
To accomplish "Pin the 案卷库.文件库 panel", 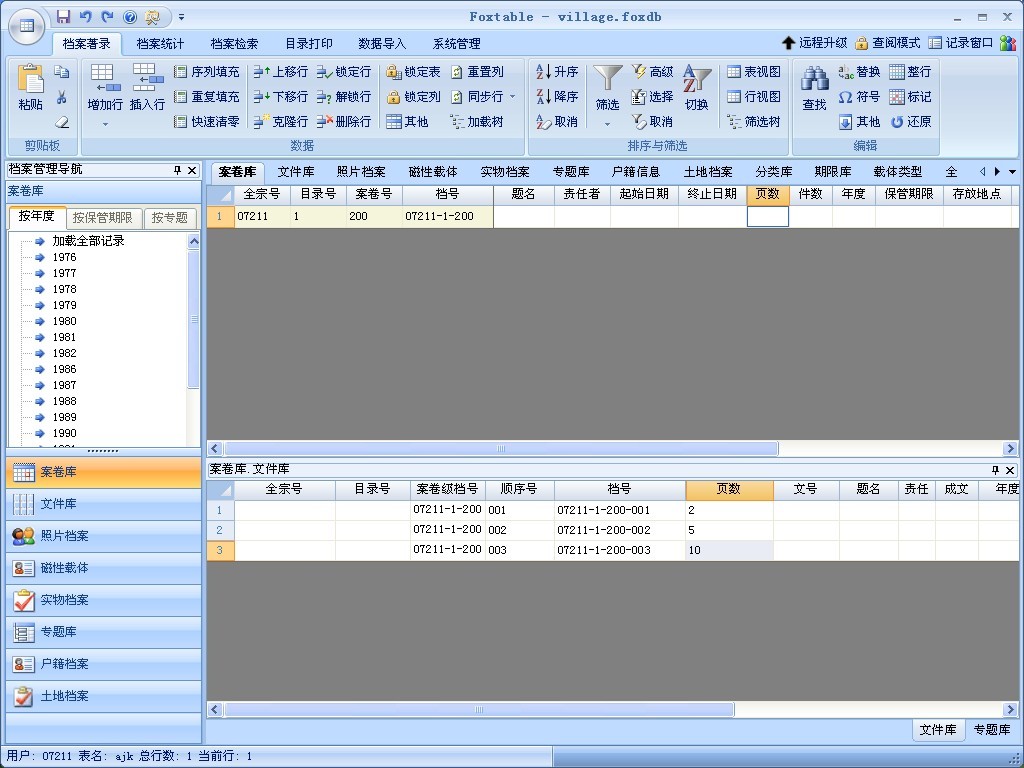I will (x=995, y=470).
